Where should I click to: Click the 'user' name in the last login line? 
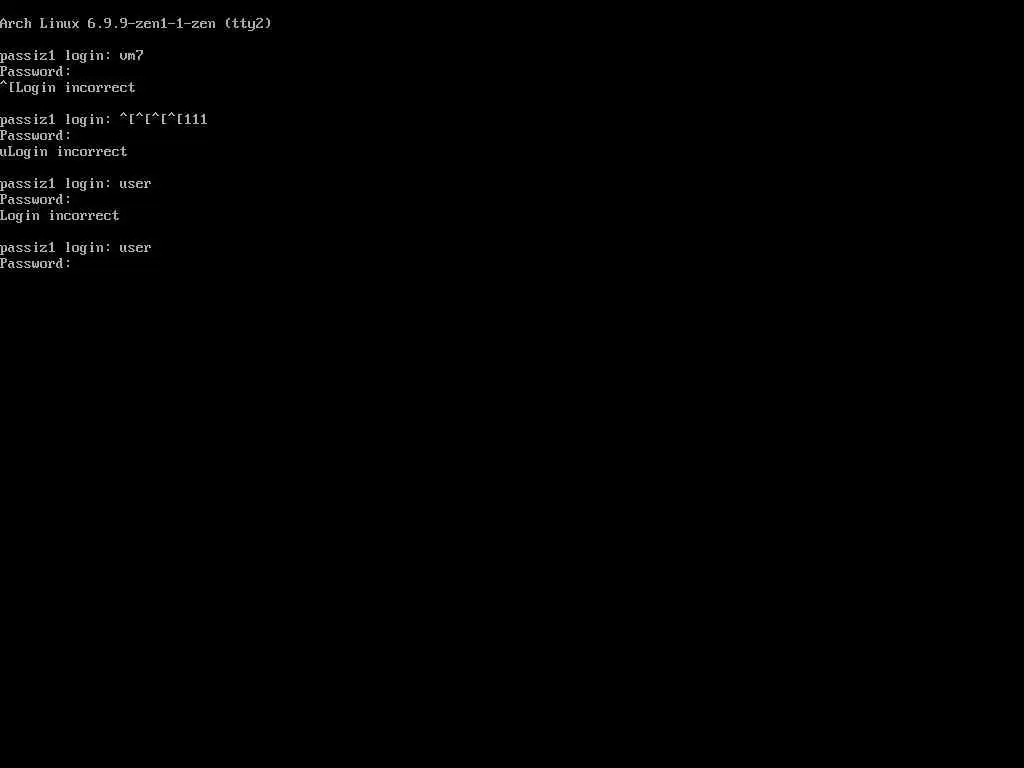point(135,248)
